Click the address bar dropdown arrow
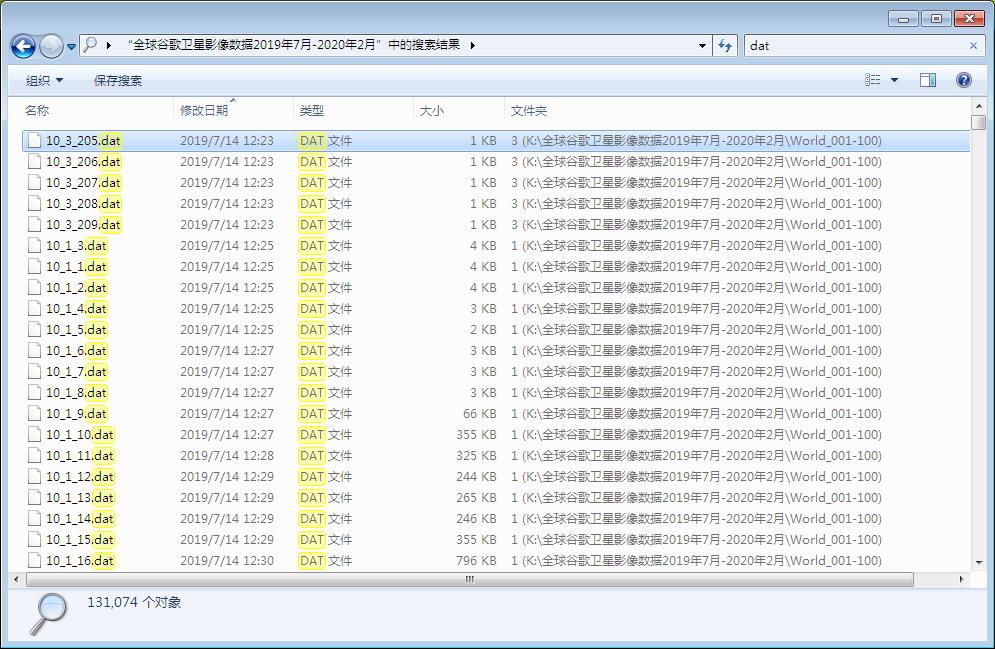The height and width of the screenshot is (649, 995). pyautogui.click(x=701, y=46)
